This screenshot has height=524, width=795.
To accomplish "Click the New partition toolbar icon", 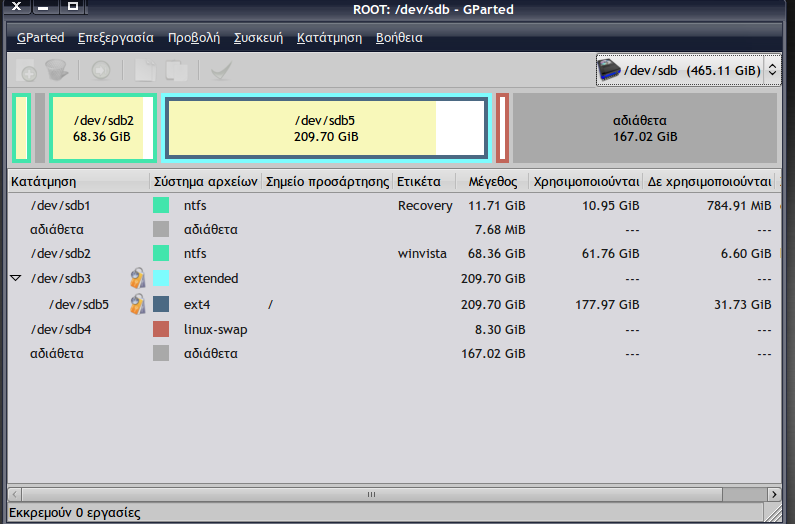I will (27, 71).
